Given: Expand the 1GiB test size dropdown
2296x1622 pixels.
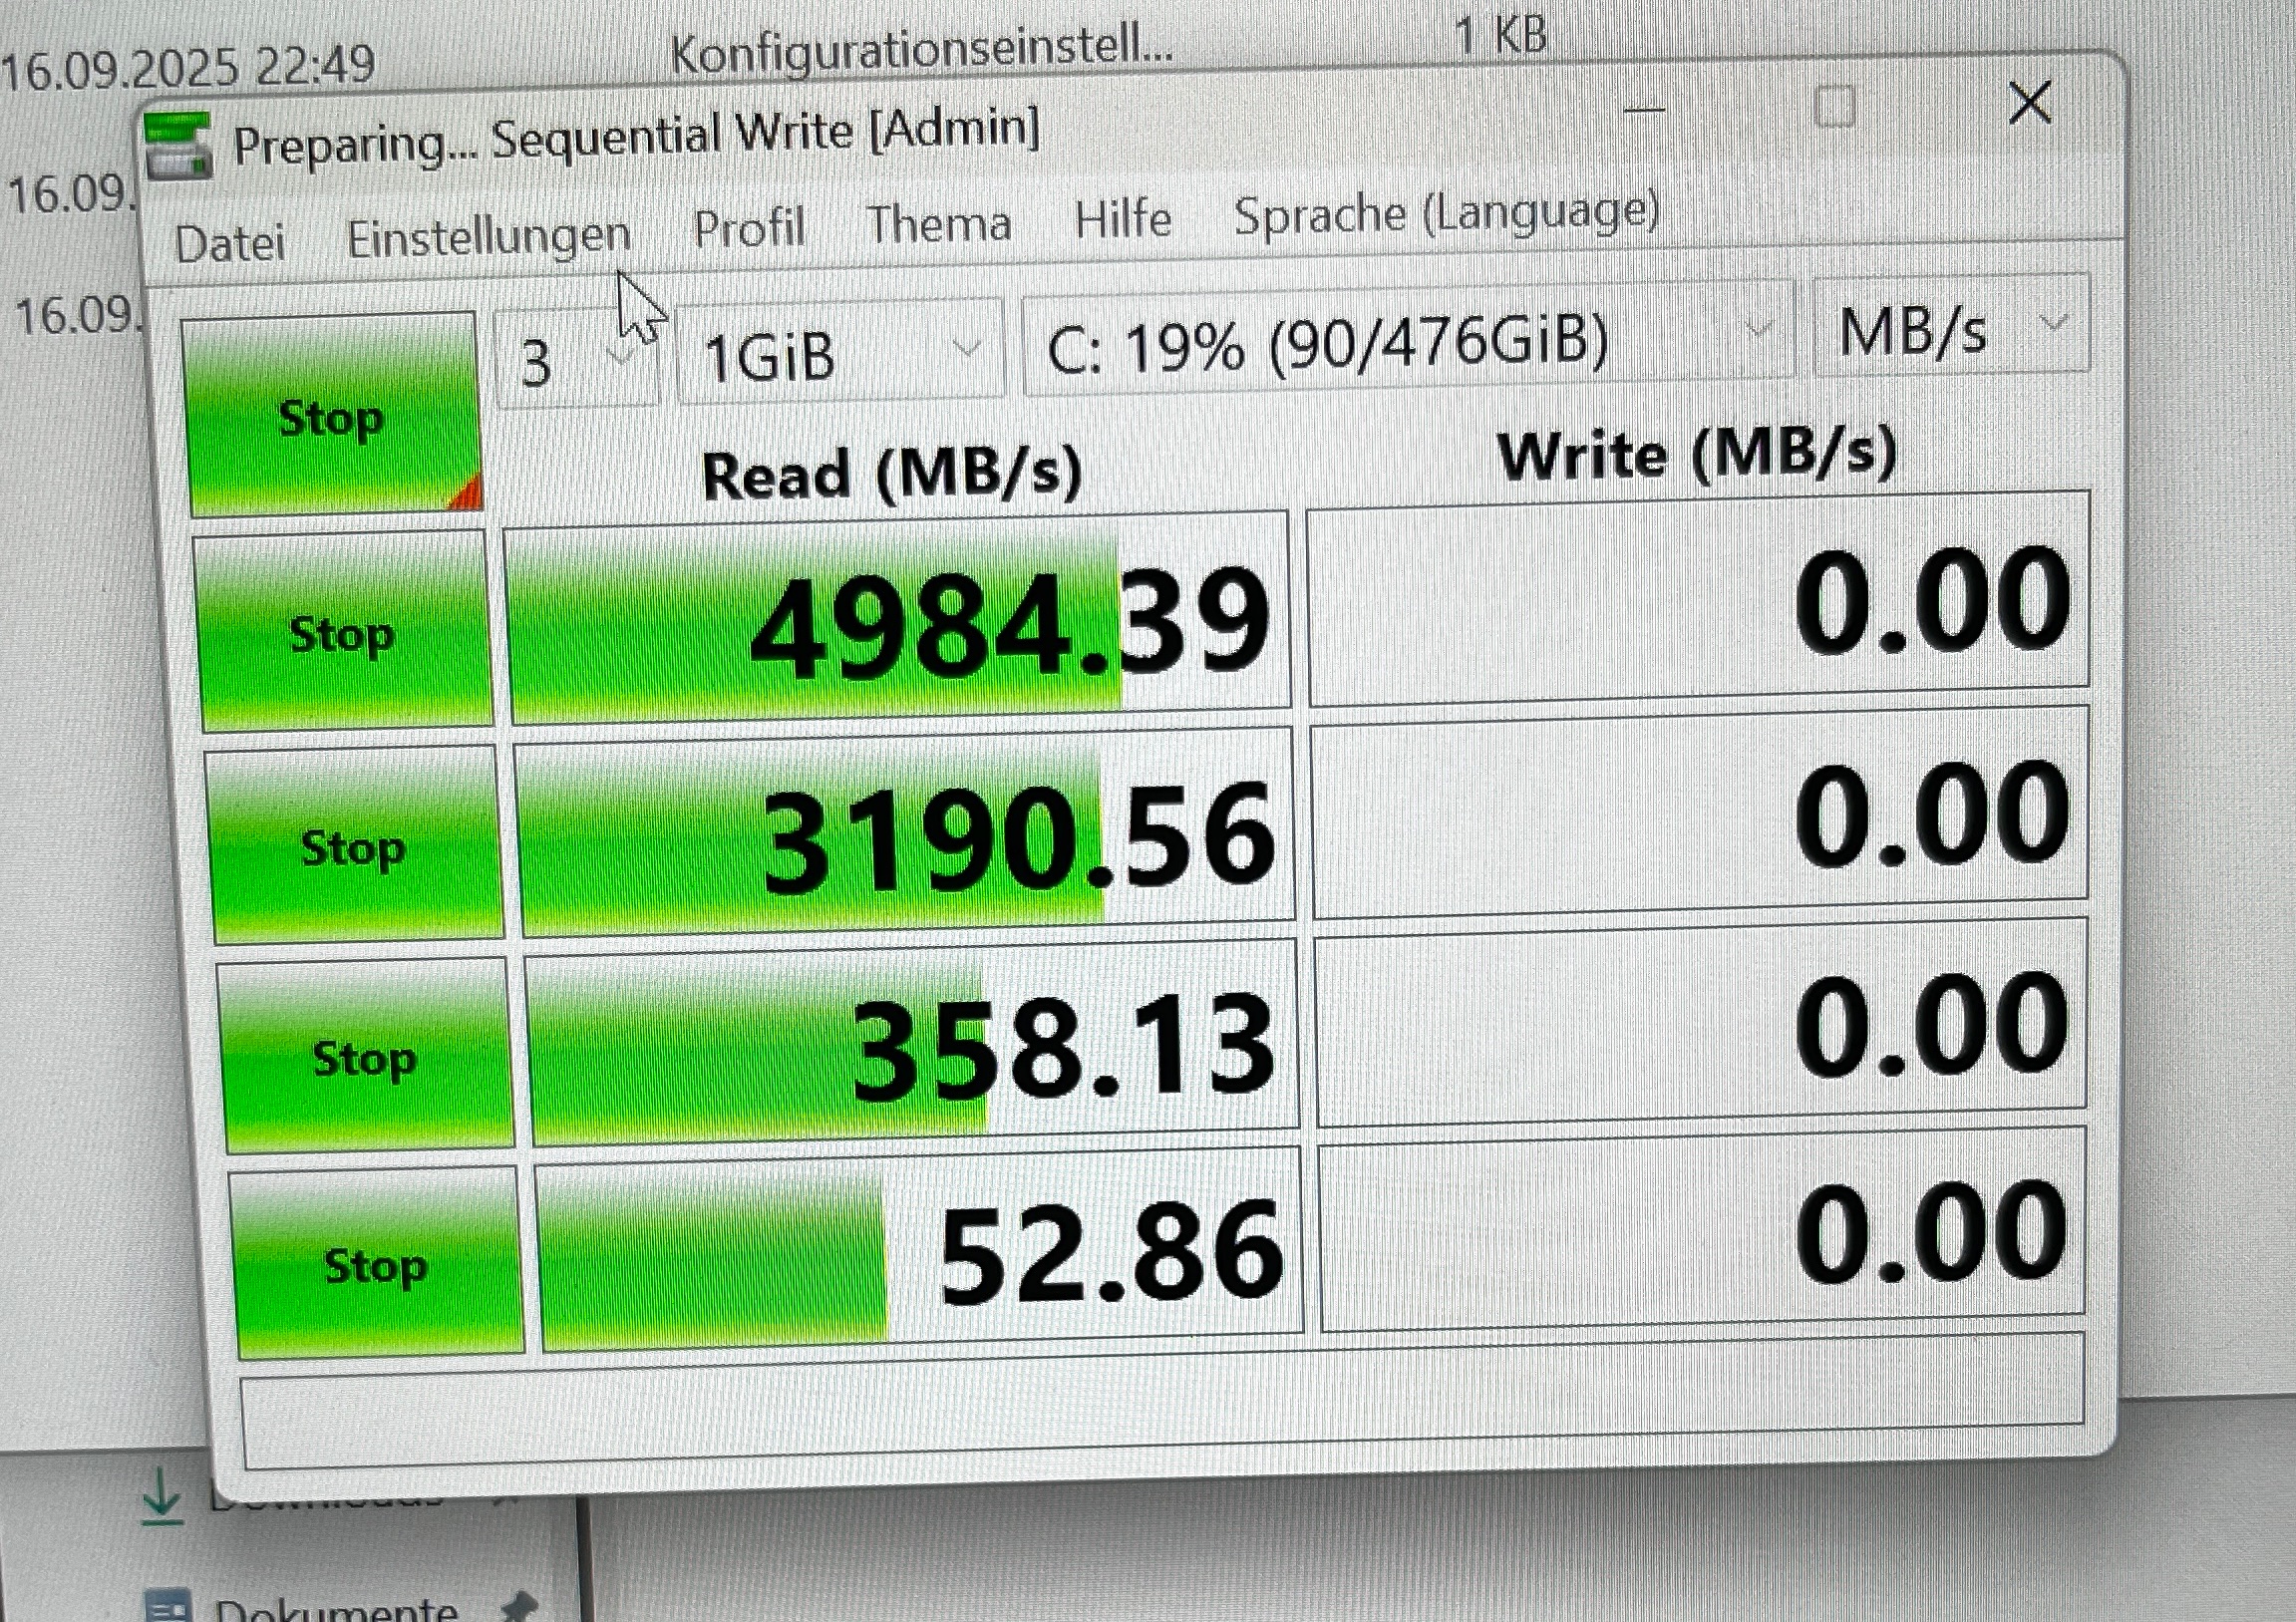Looking at the screenshot, I should click(839, 354).
